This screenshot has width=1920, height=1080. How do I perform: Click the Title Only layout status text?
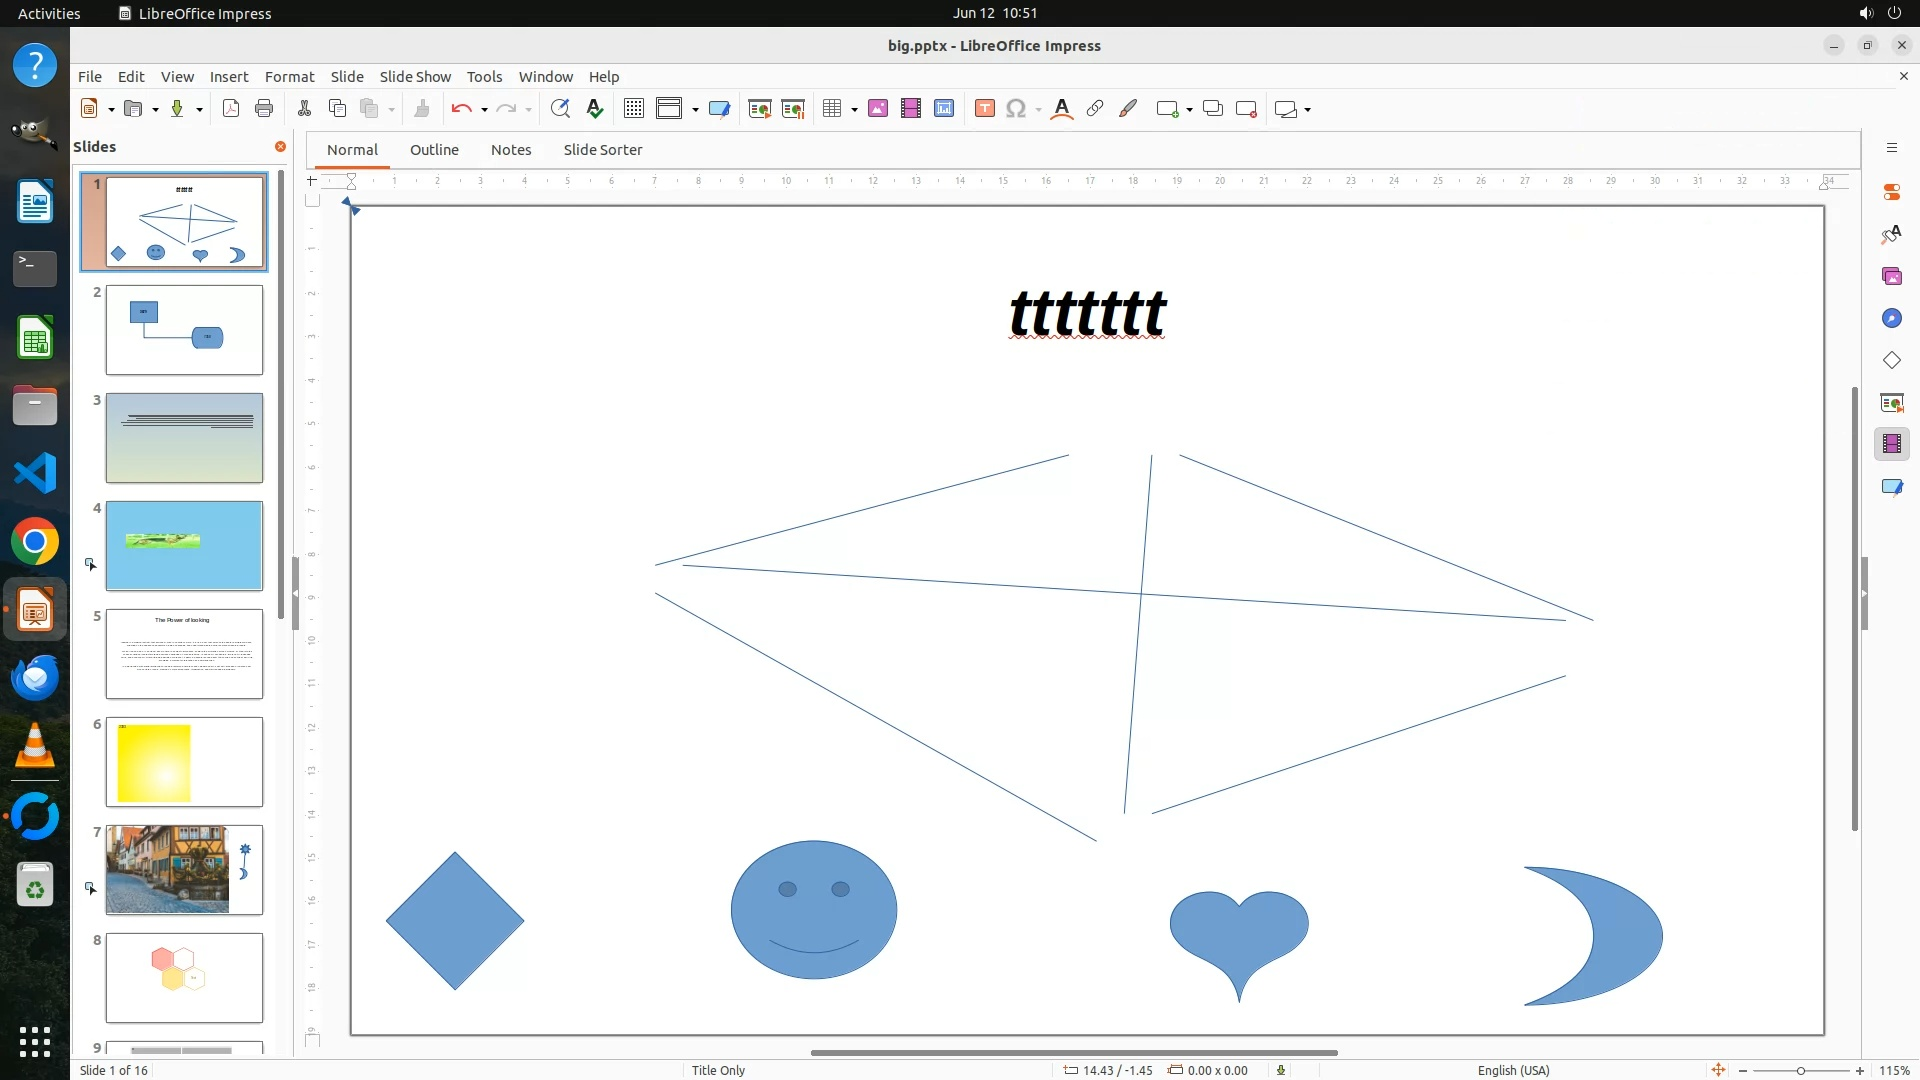718,1070
